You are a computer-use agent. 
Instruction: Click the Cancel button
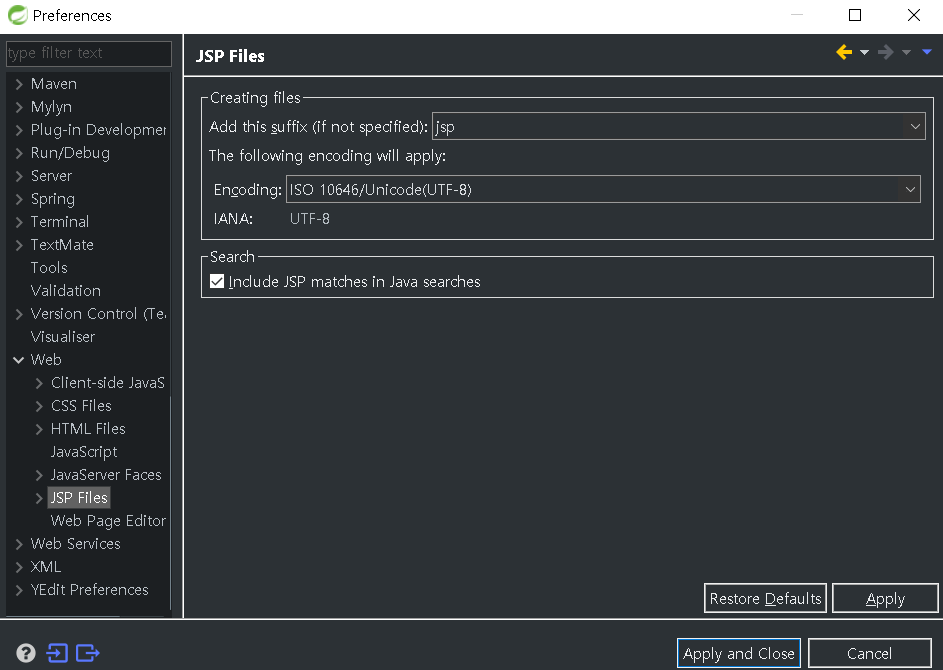click(870, 653)
